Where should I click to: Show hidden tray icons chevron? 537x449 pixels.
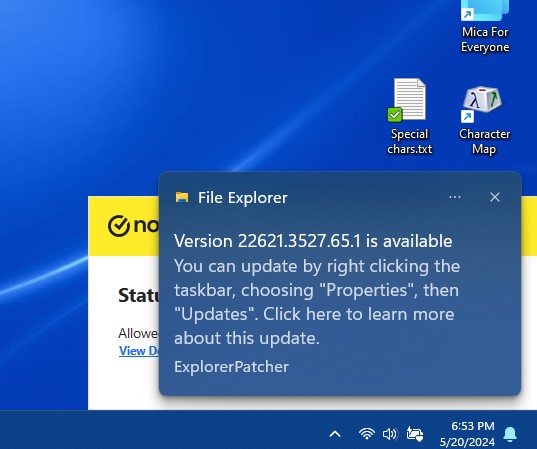pyautogui.click(x=335, y=434)
